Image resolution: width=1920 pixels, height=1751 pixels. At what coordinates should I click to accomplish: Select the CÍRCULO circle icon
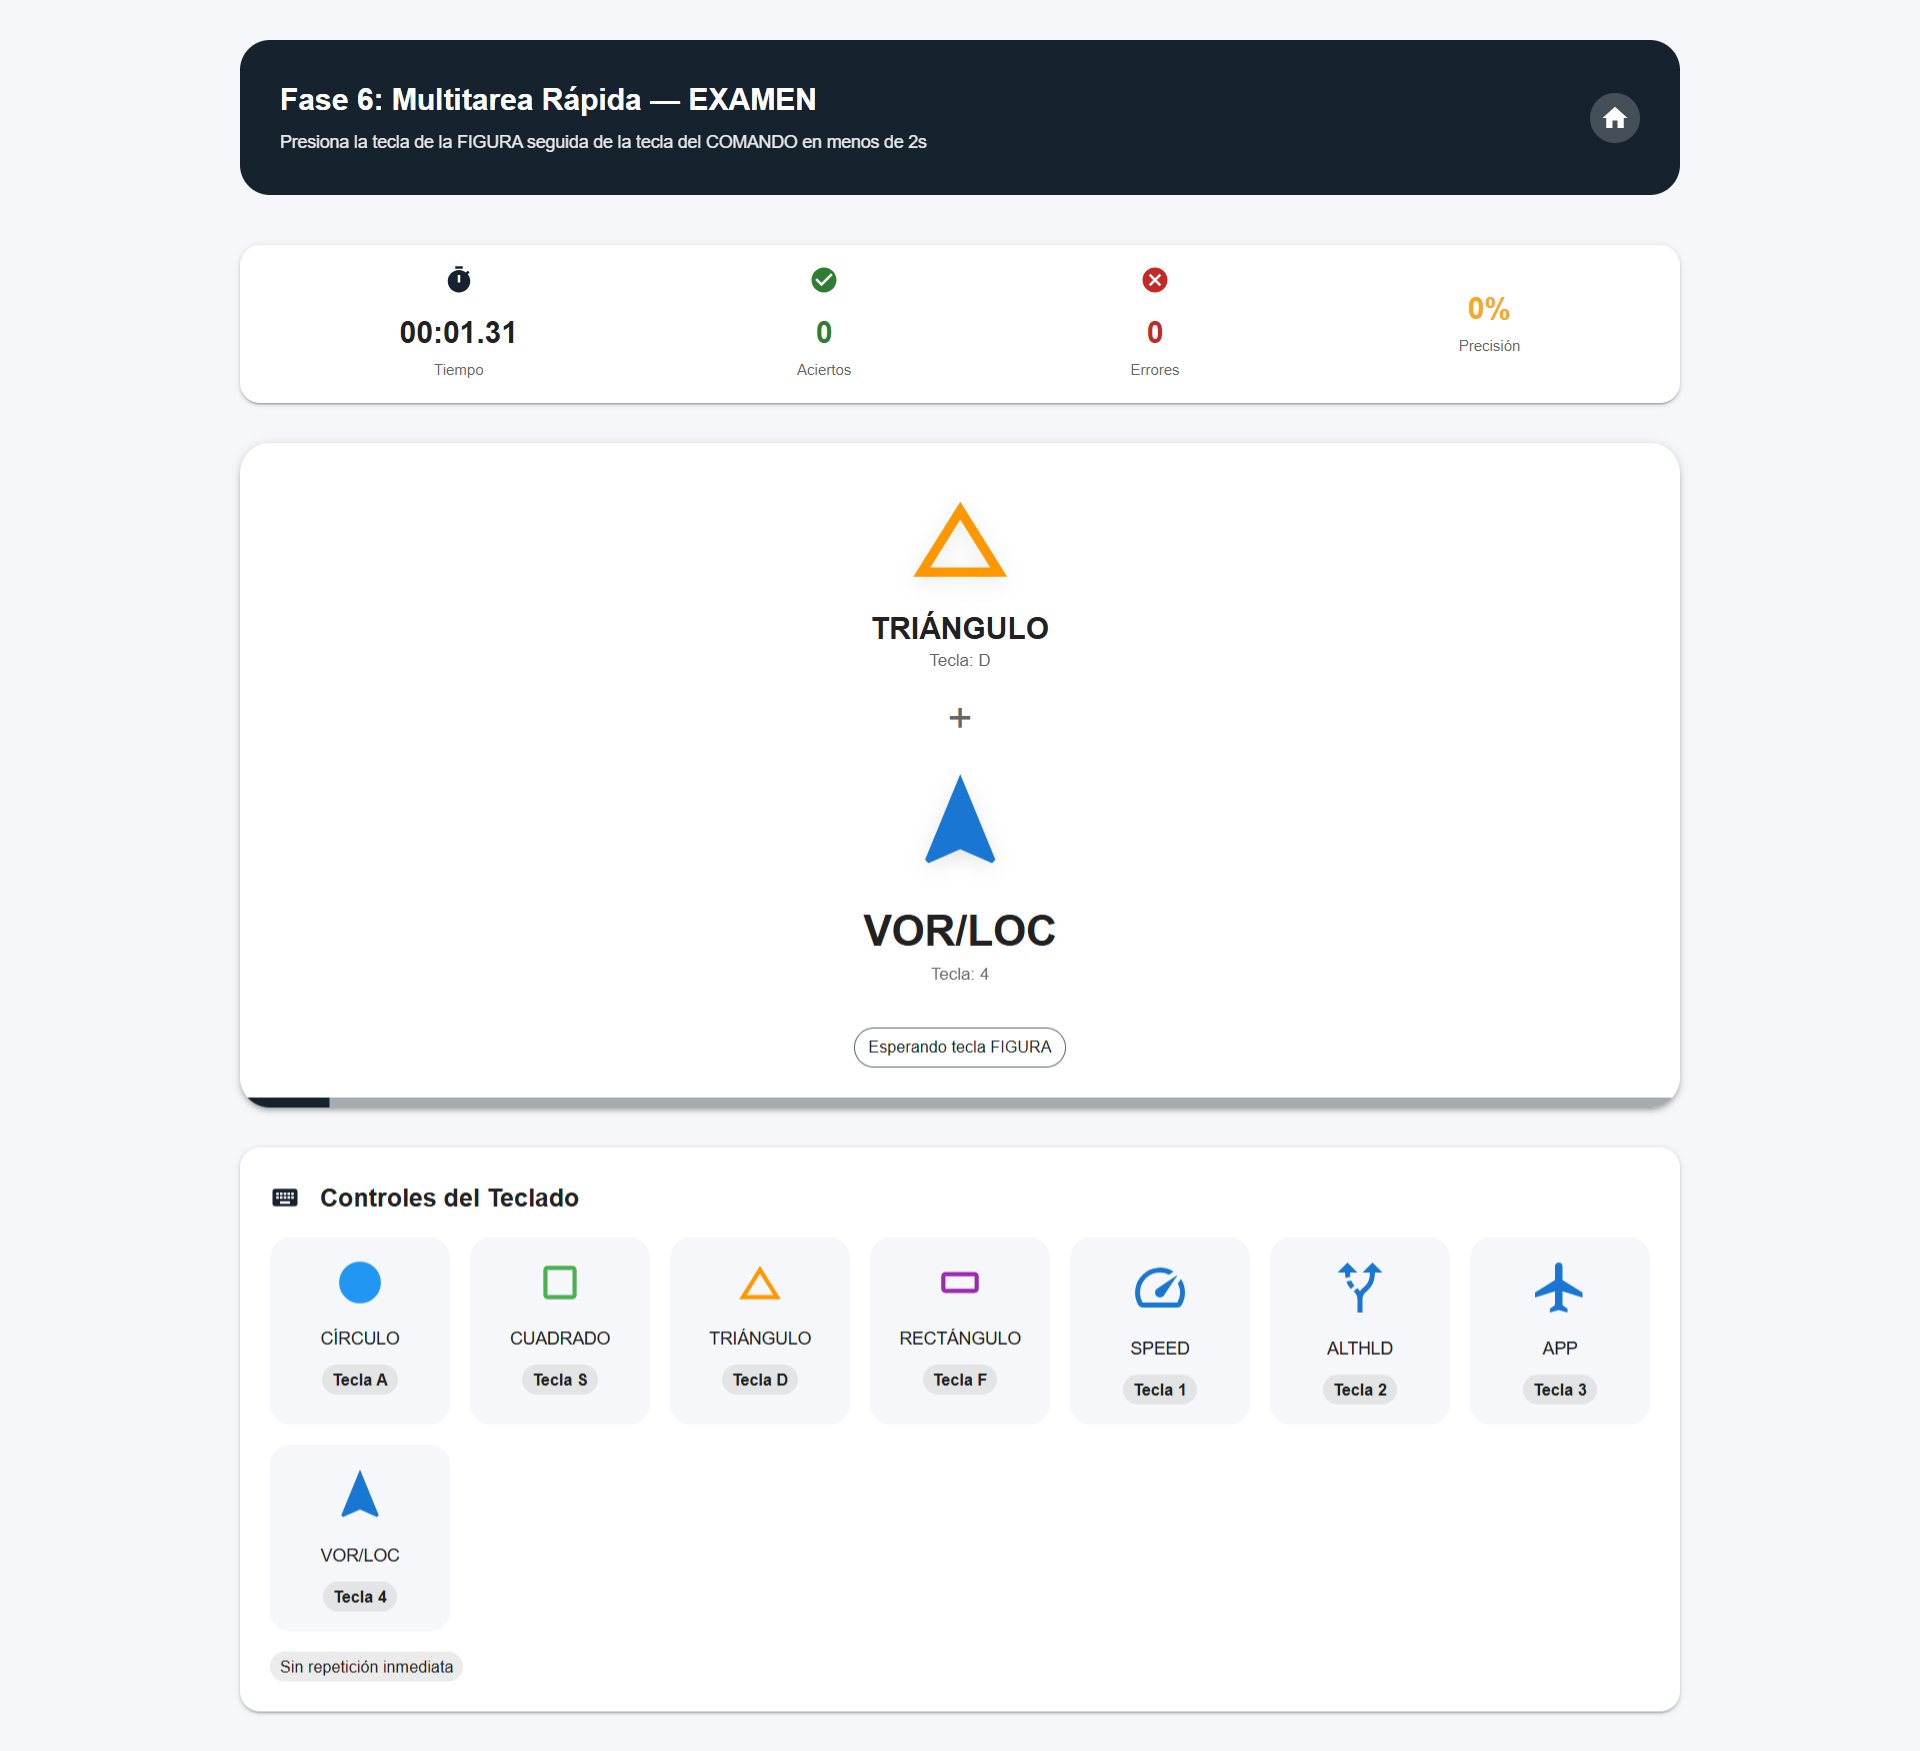click(359, 1282)
